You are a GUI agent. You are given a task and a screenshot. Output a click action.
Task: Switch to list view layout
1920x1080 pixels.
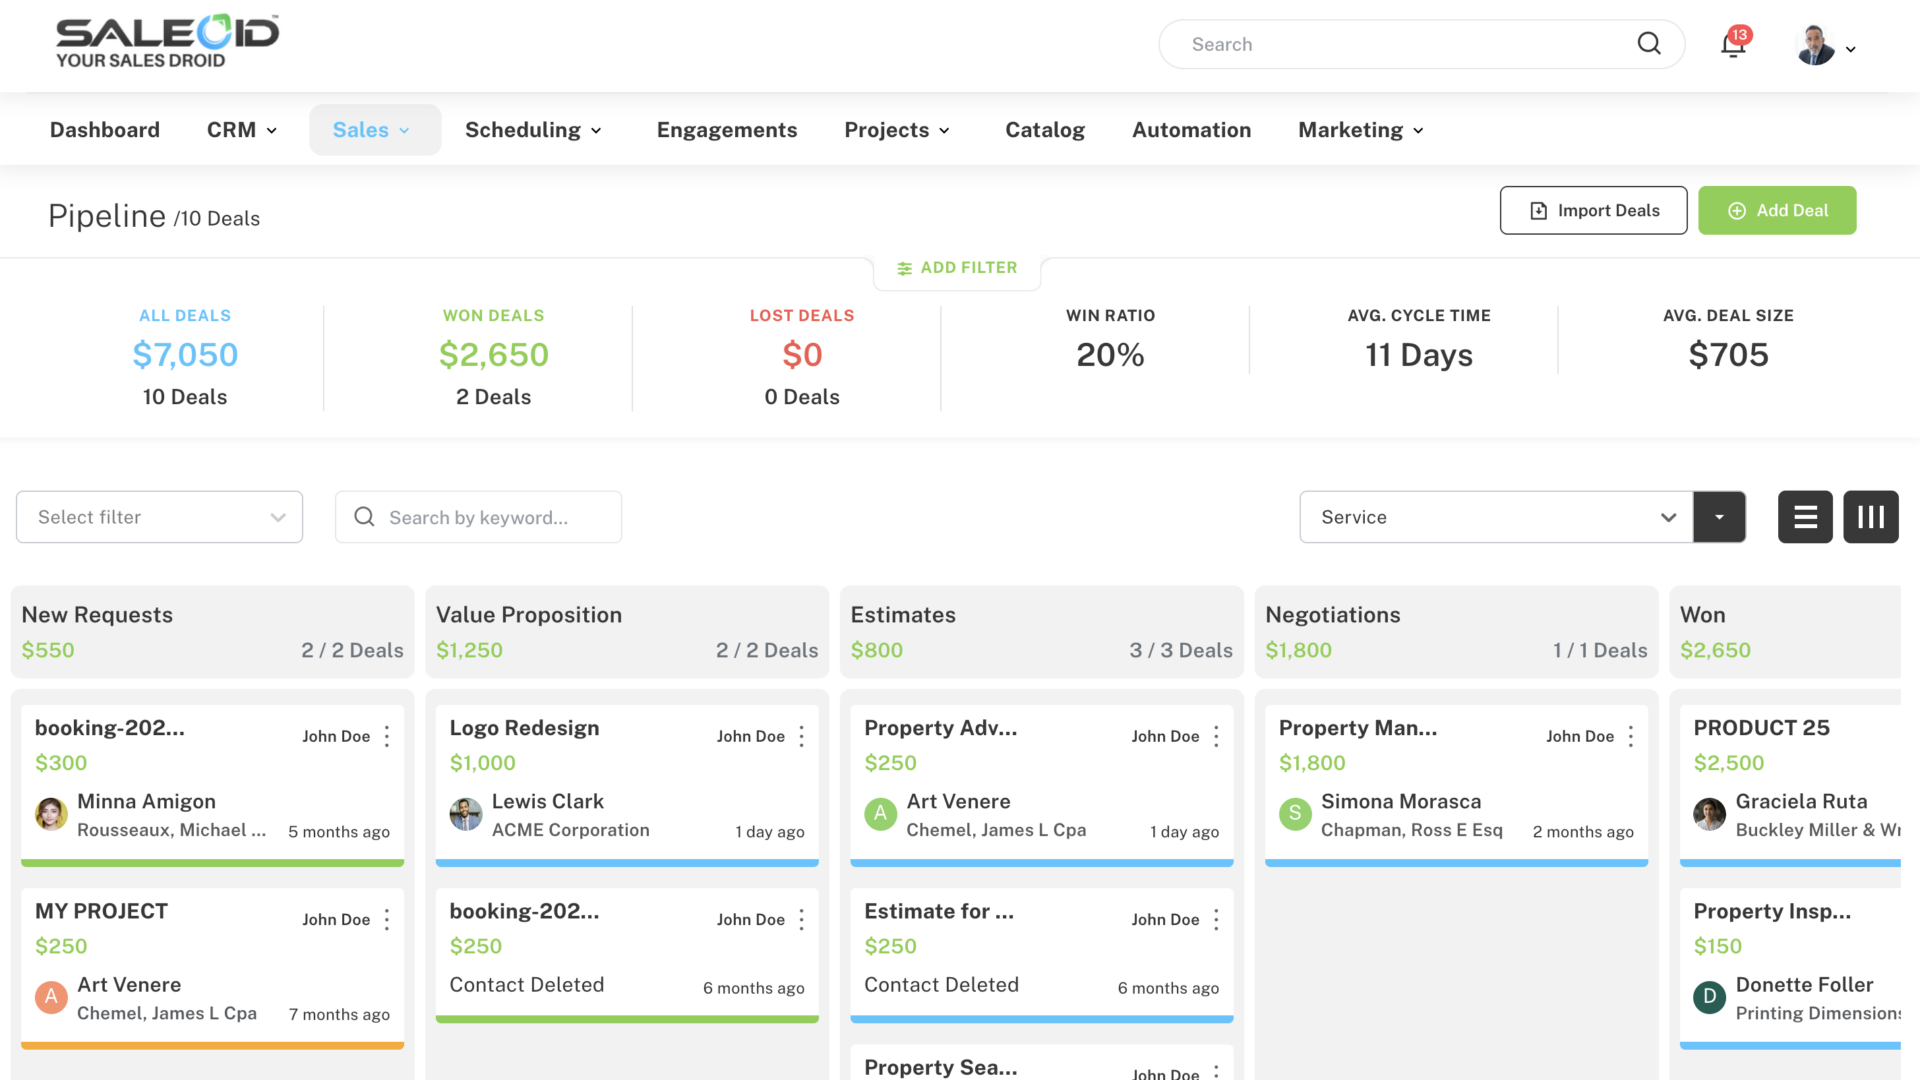point(1805,517)
